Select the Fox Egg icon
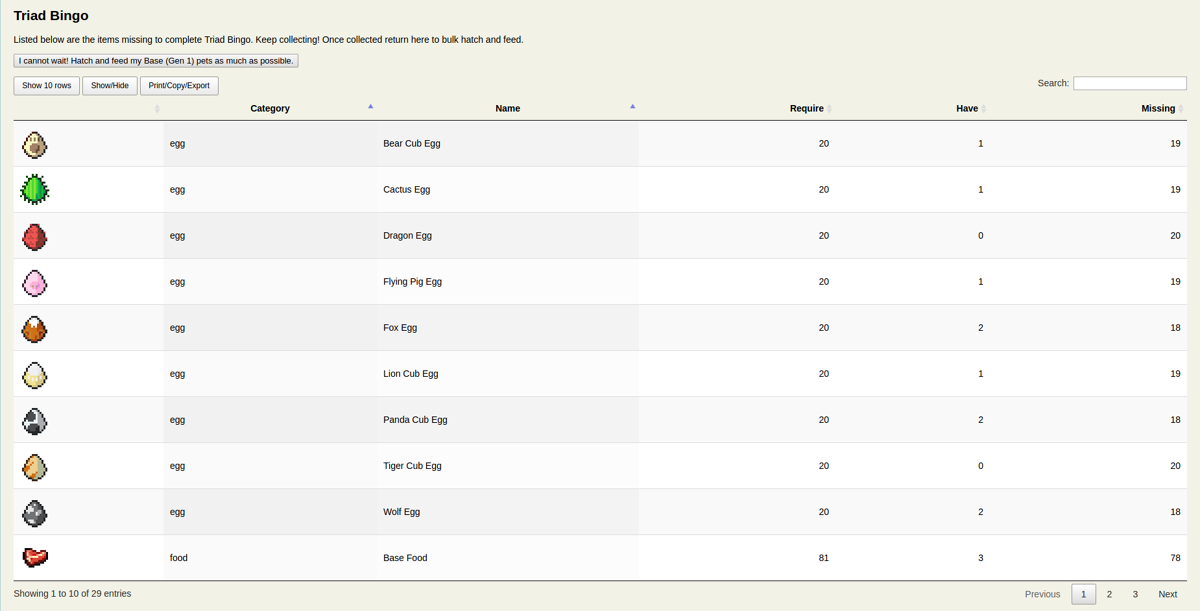This screenshot has width=1200, height=611. tap(34, 328)
